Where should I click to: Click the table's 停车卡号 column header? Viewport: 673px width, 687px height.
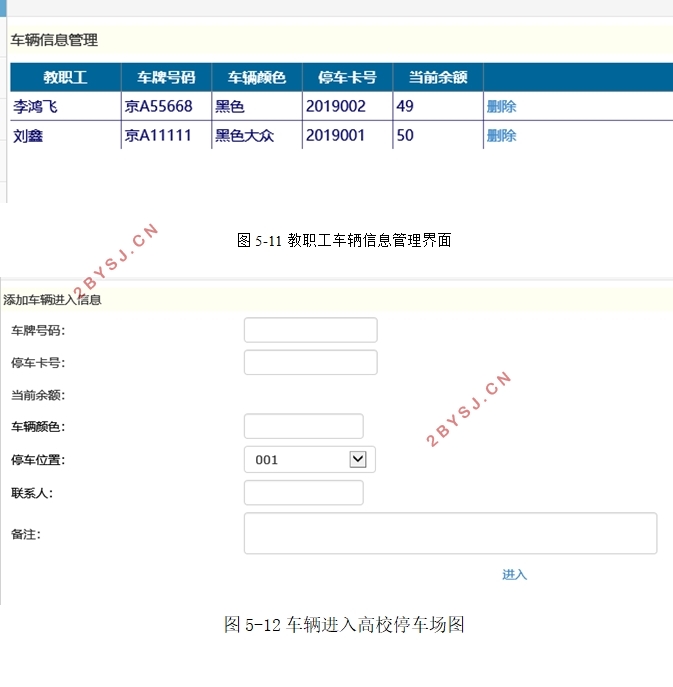[x=347, y=78]
